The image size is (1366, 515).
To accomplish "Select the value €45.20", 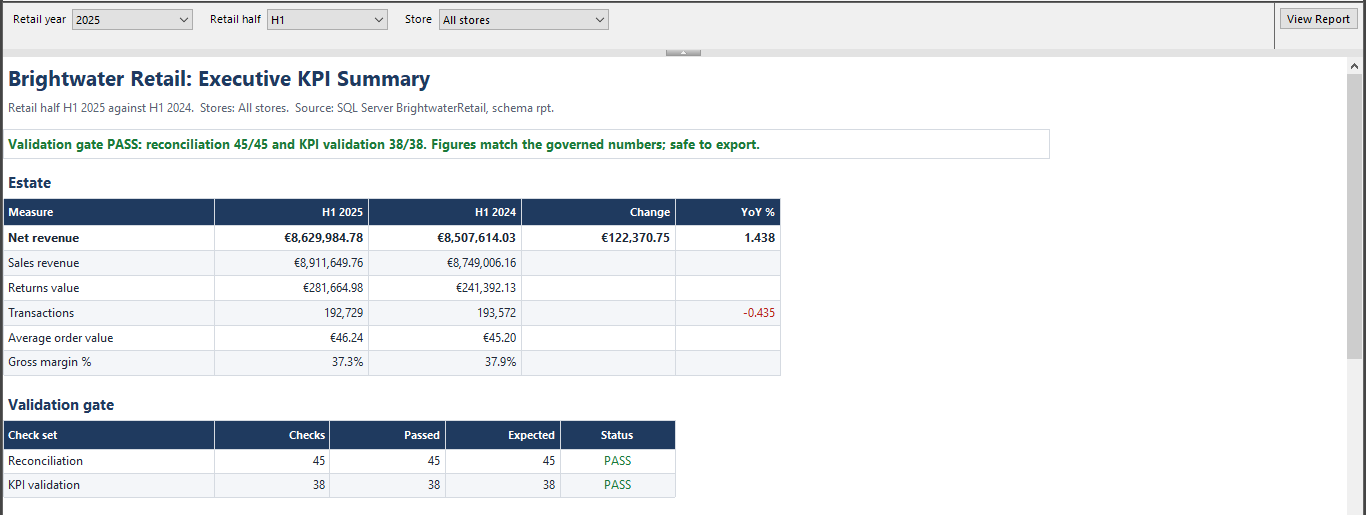I will 500,338.
